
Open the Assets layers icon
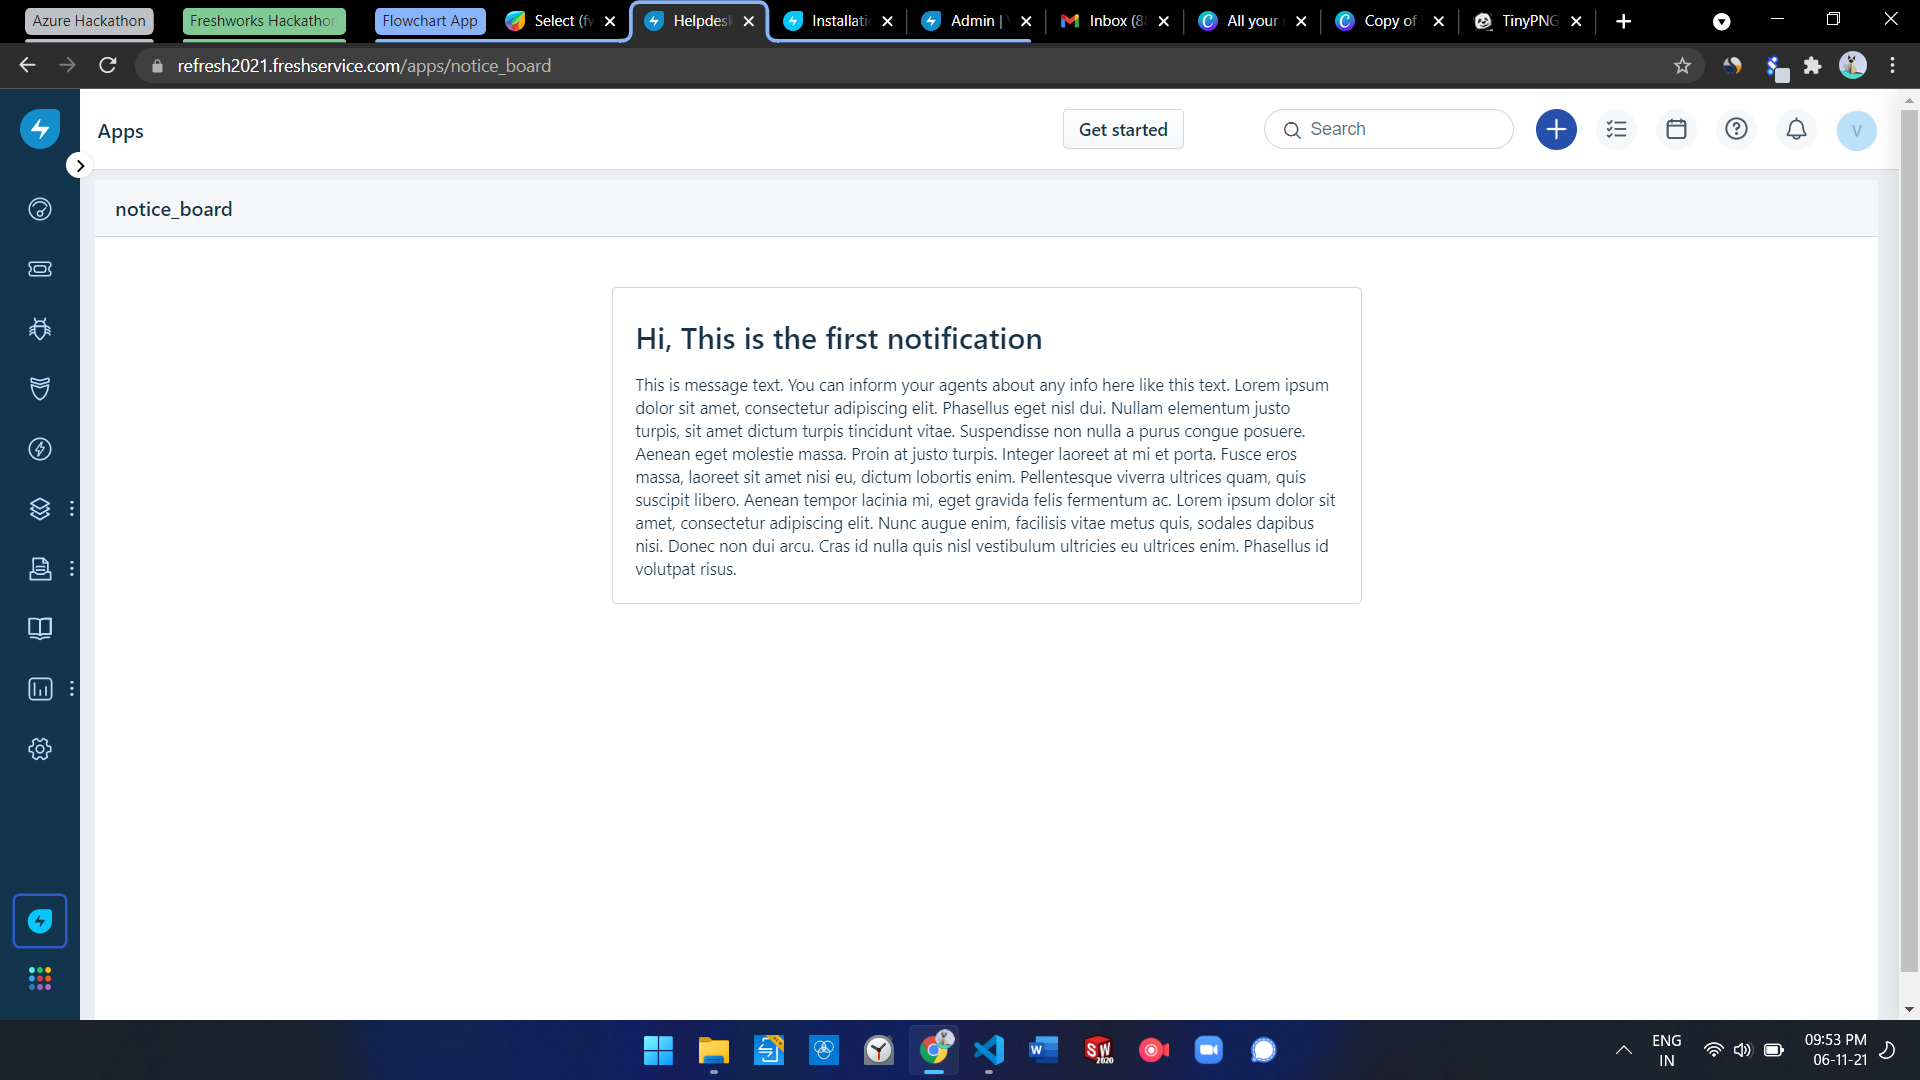point(40,509)
